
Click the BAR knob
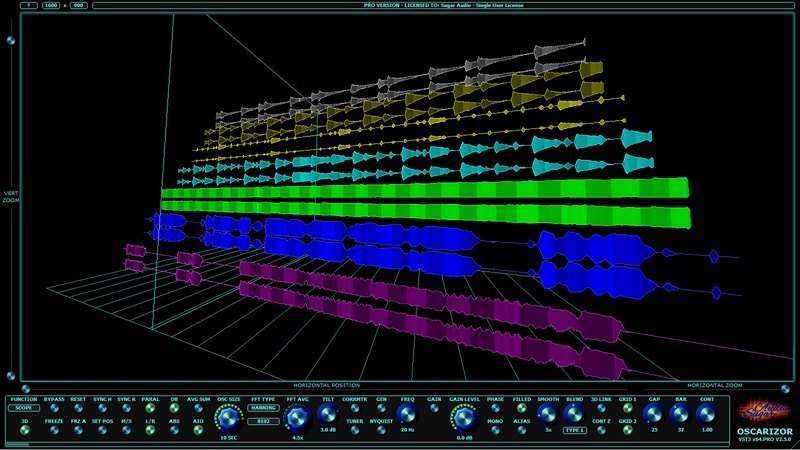pos(681,414)
